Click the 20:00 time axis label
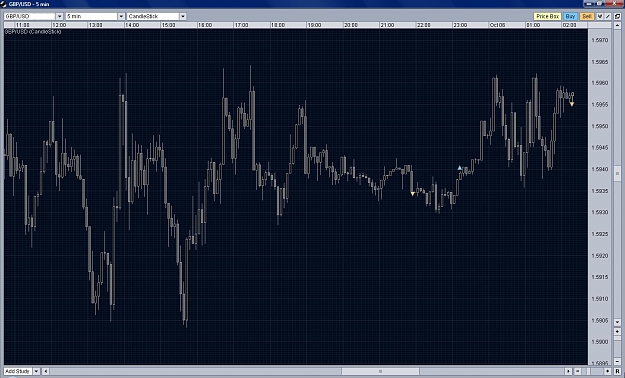This screenshot has width=625, height=378. click(x=351, y=25)
